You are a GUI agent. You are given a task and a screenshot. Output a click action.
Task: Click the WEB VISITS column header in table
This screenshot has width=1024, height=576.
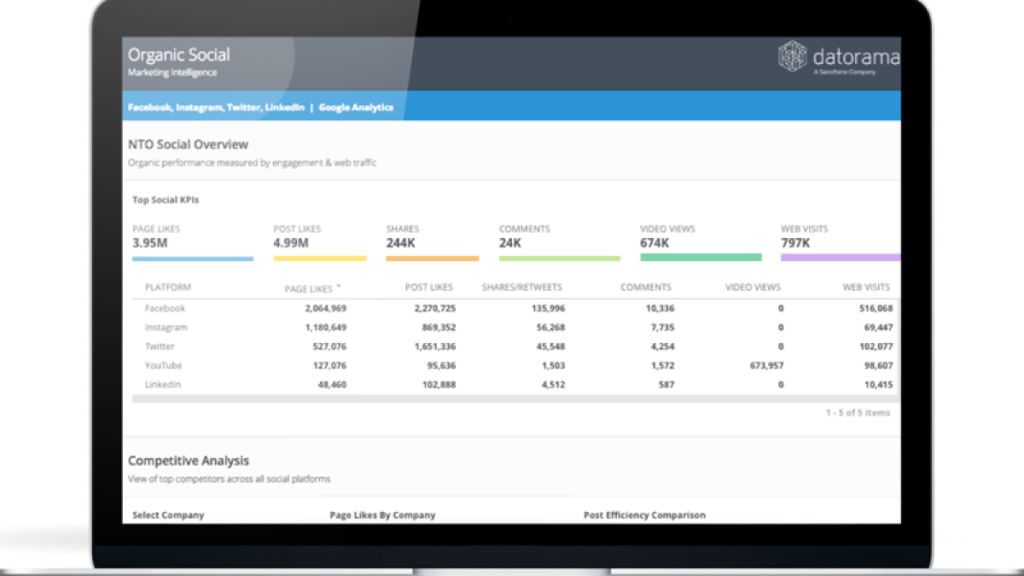(865, 288)
